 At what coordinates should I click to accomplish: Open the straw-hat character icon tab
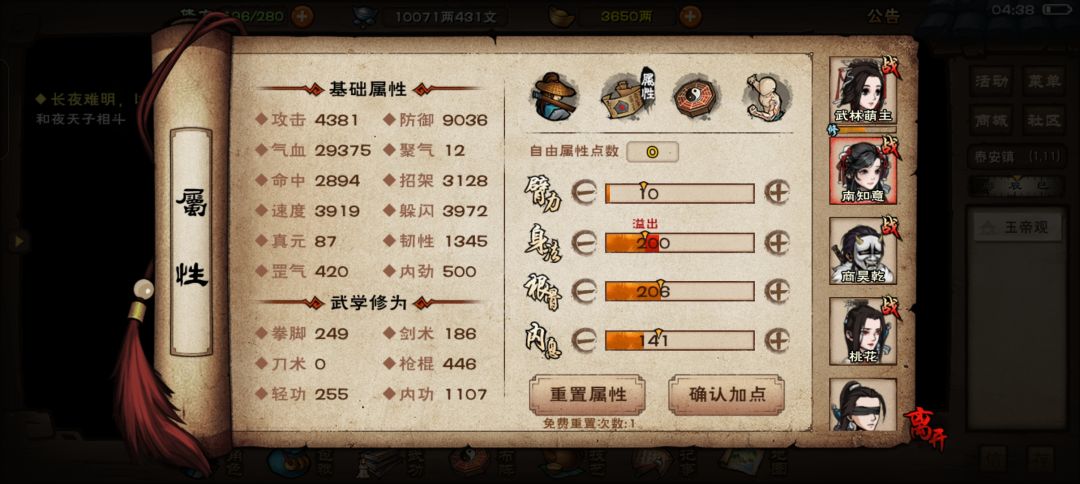554,96
